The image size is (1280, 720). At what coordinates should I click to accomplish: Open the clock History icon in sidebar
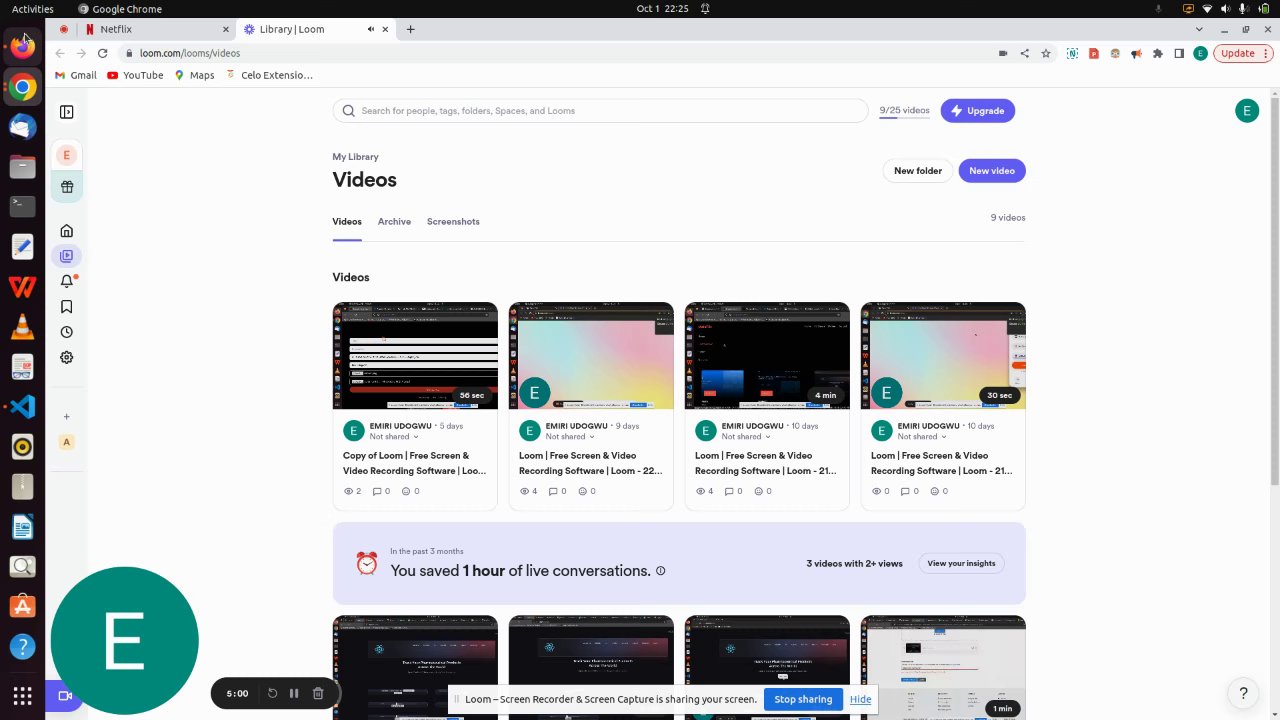(67, 332)
